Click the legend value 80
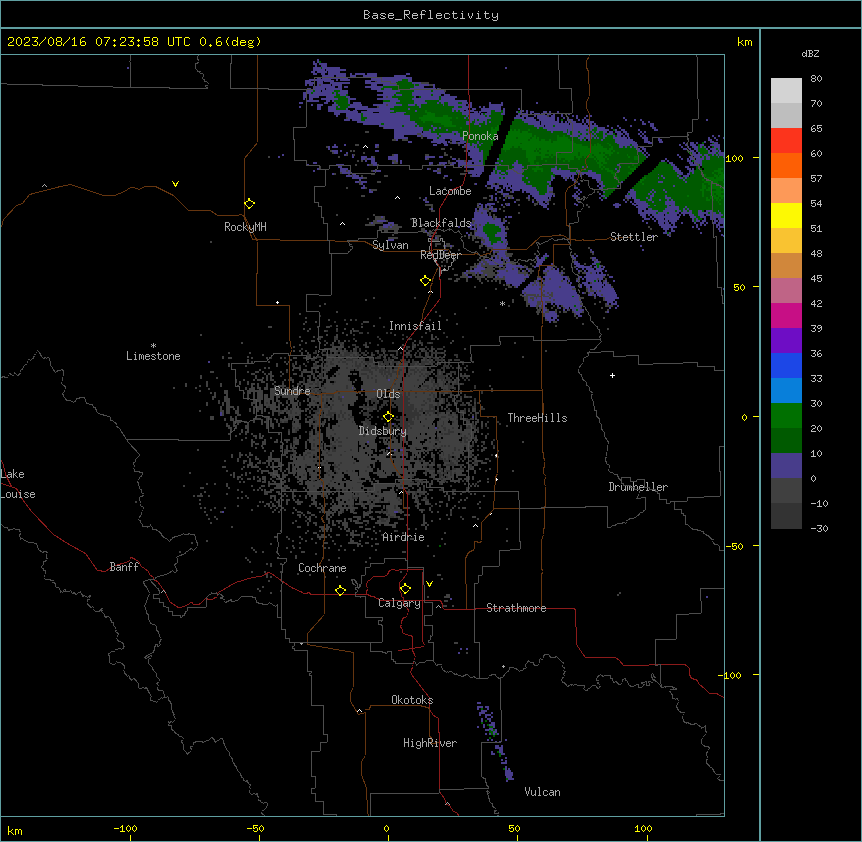 pyautogui.click(x=816, y=79)
